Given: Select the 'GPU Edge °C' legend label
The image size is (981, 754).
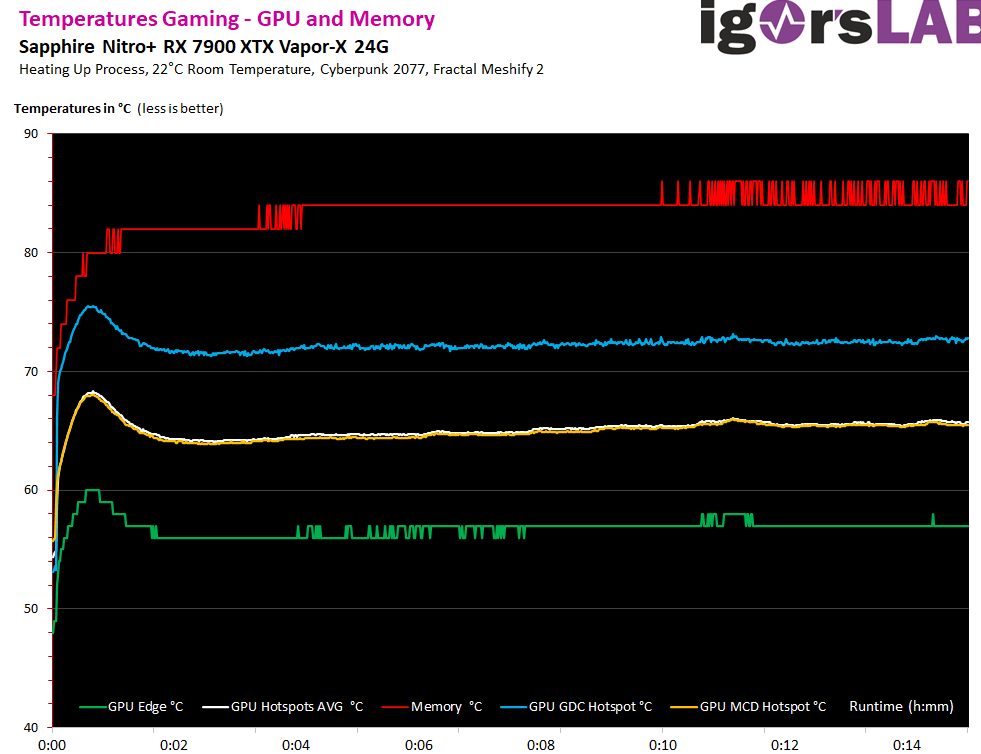Looking at the screenshot, I should pos(146,706).
